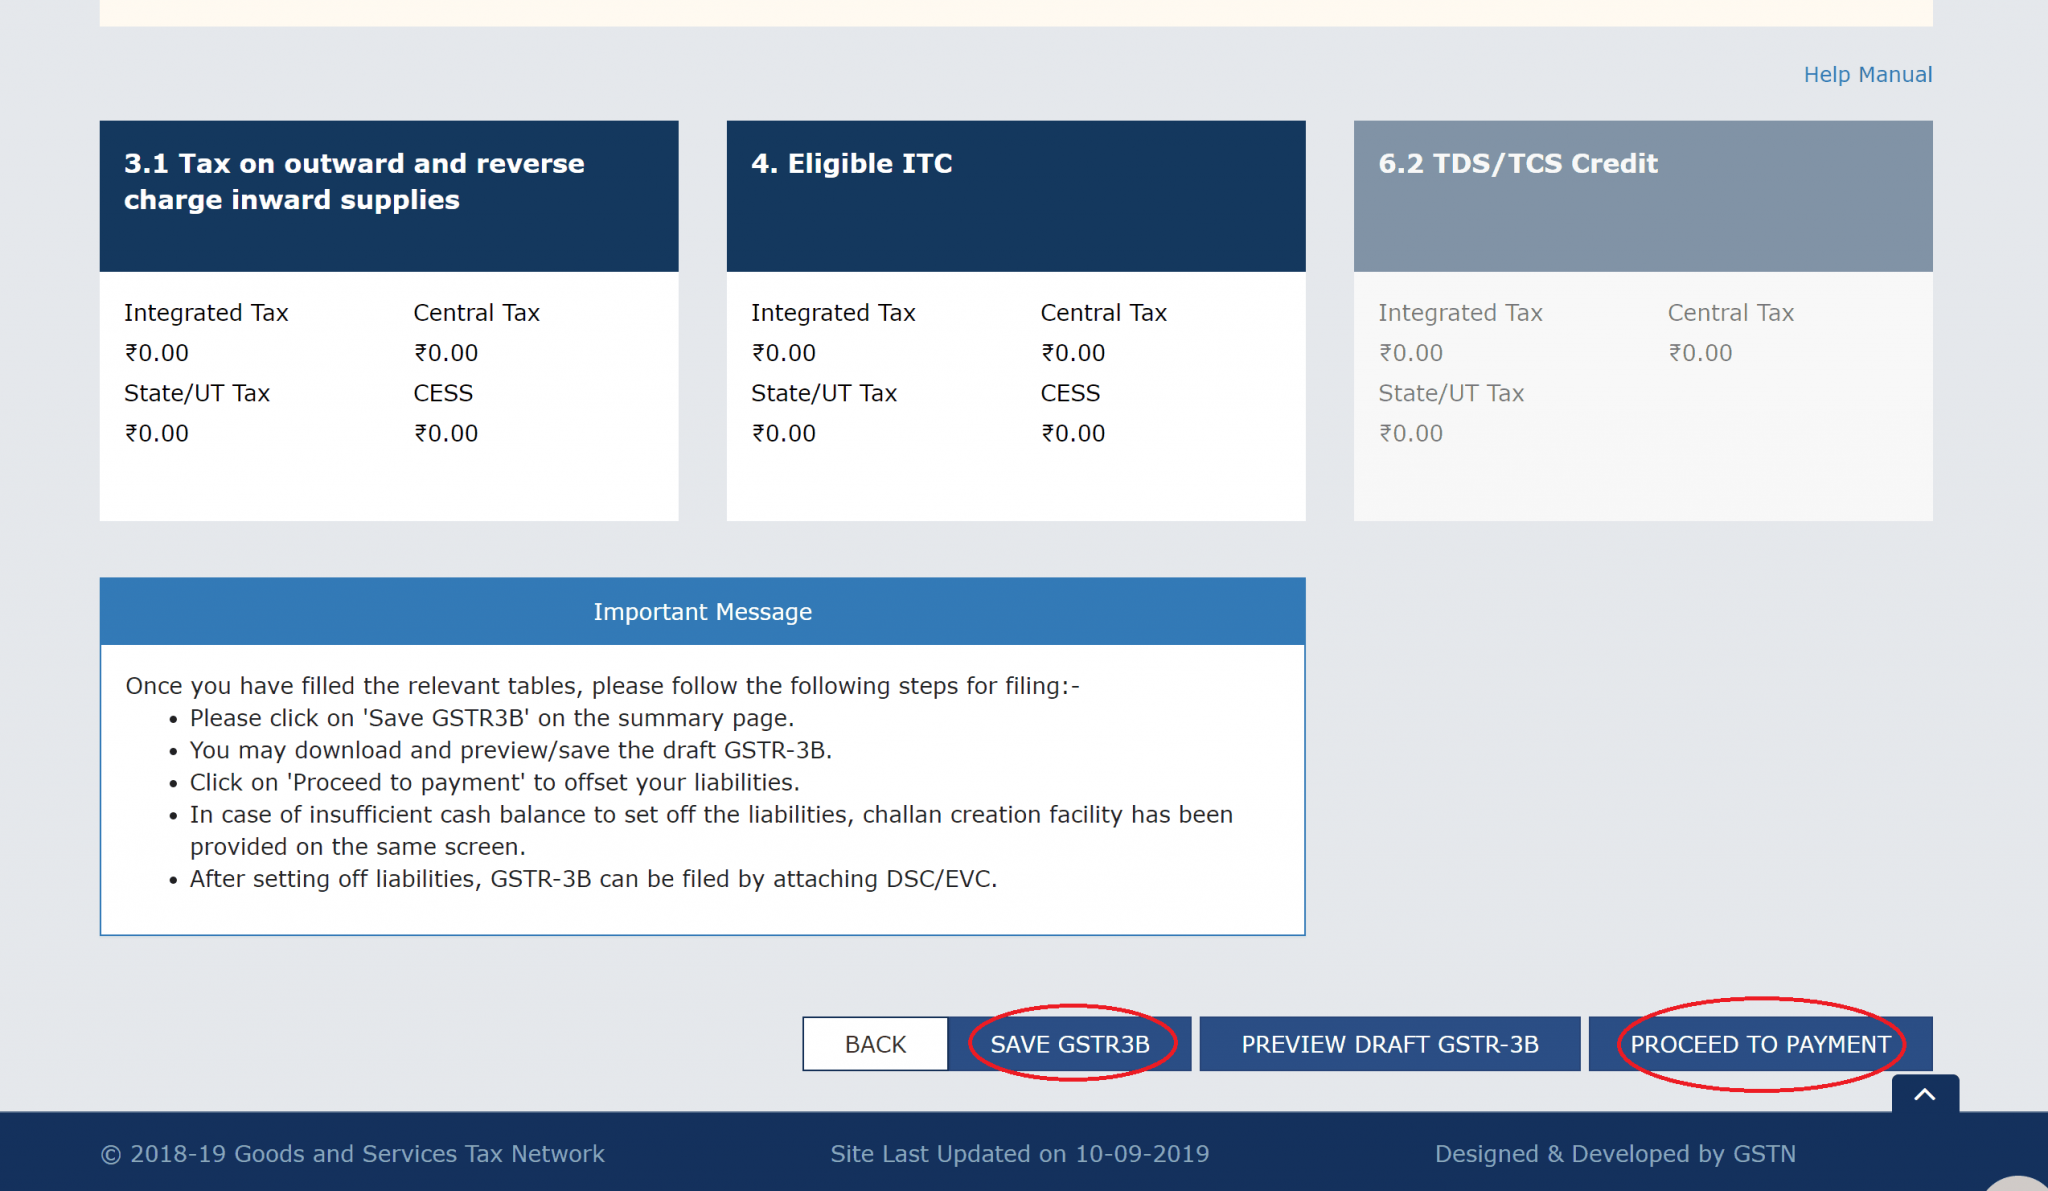Click Integrated Tax amount under TDS/TCS Credit
The height and width of the screenshot is (1191, 2048).
tap(1411, 353)
